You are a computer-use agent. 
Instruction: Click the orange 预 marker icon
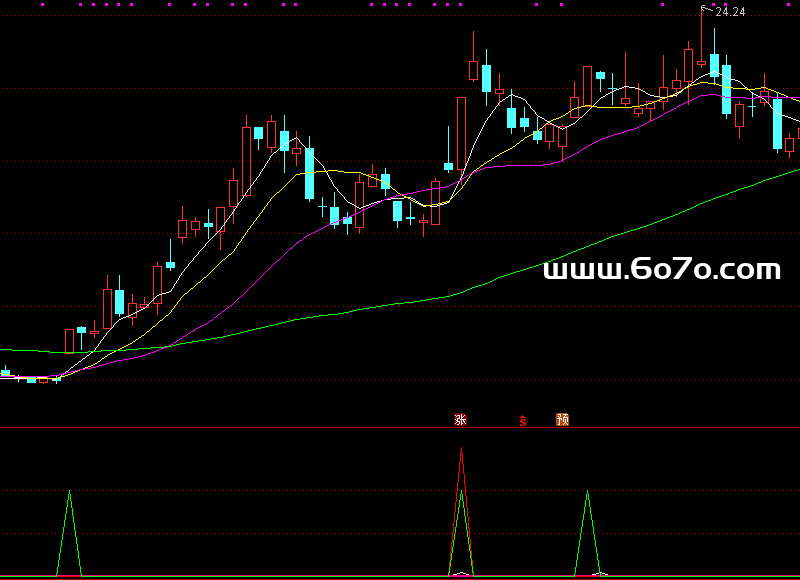click(x=562, y=419)
